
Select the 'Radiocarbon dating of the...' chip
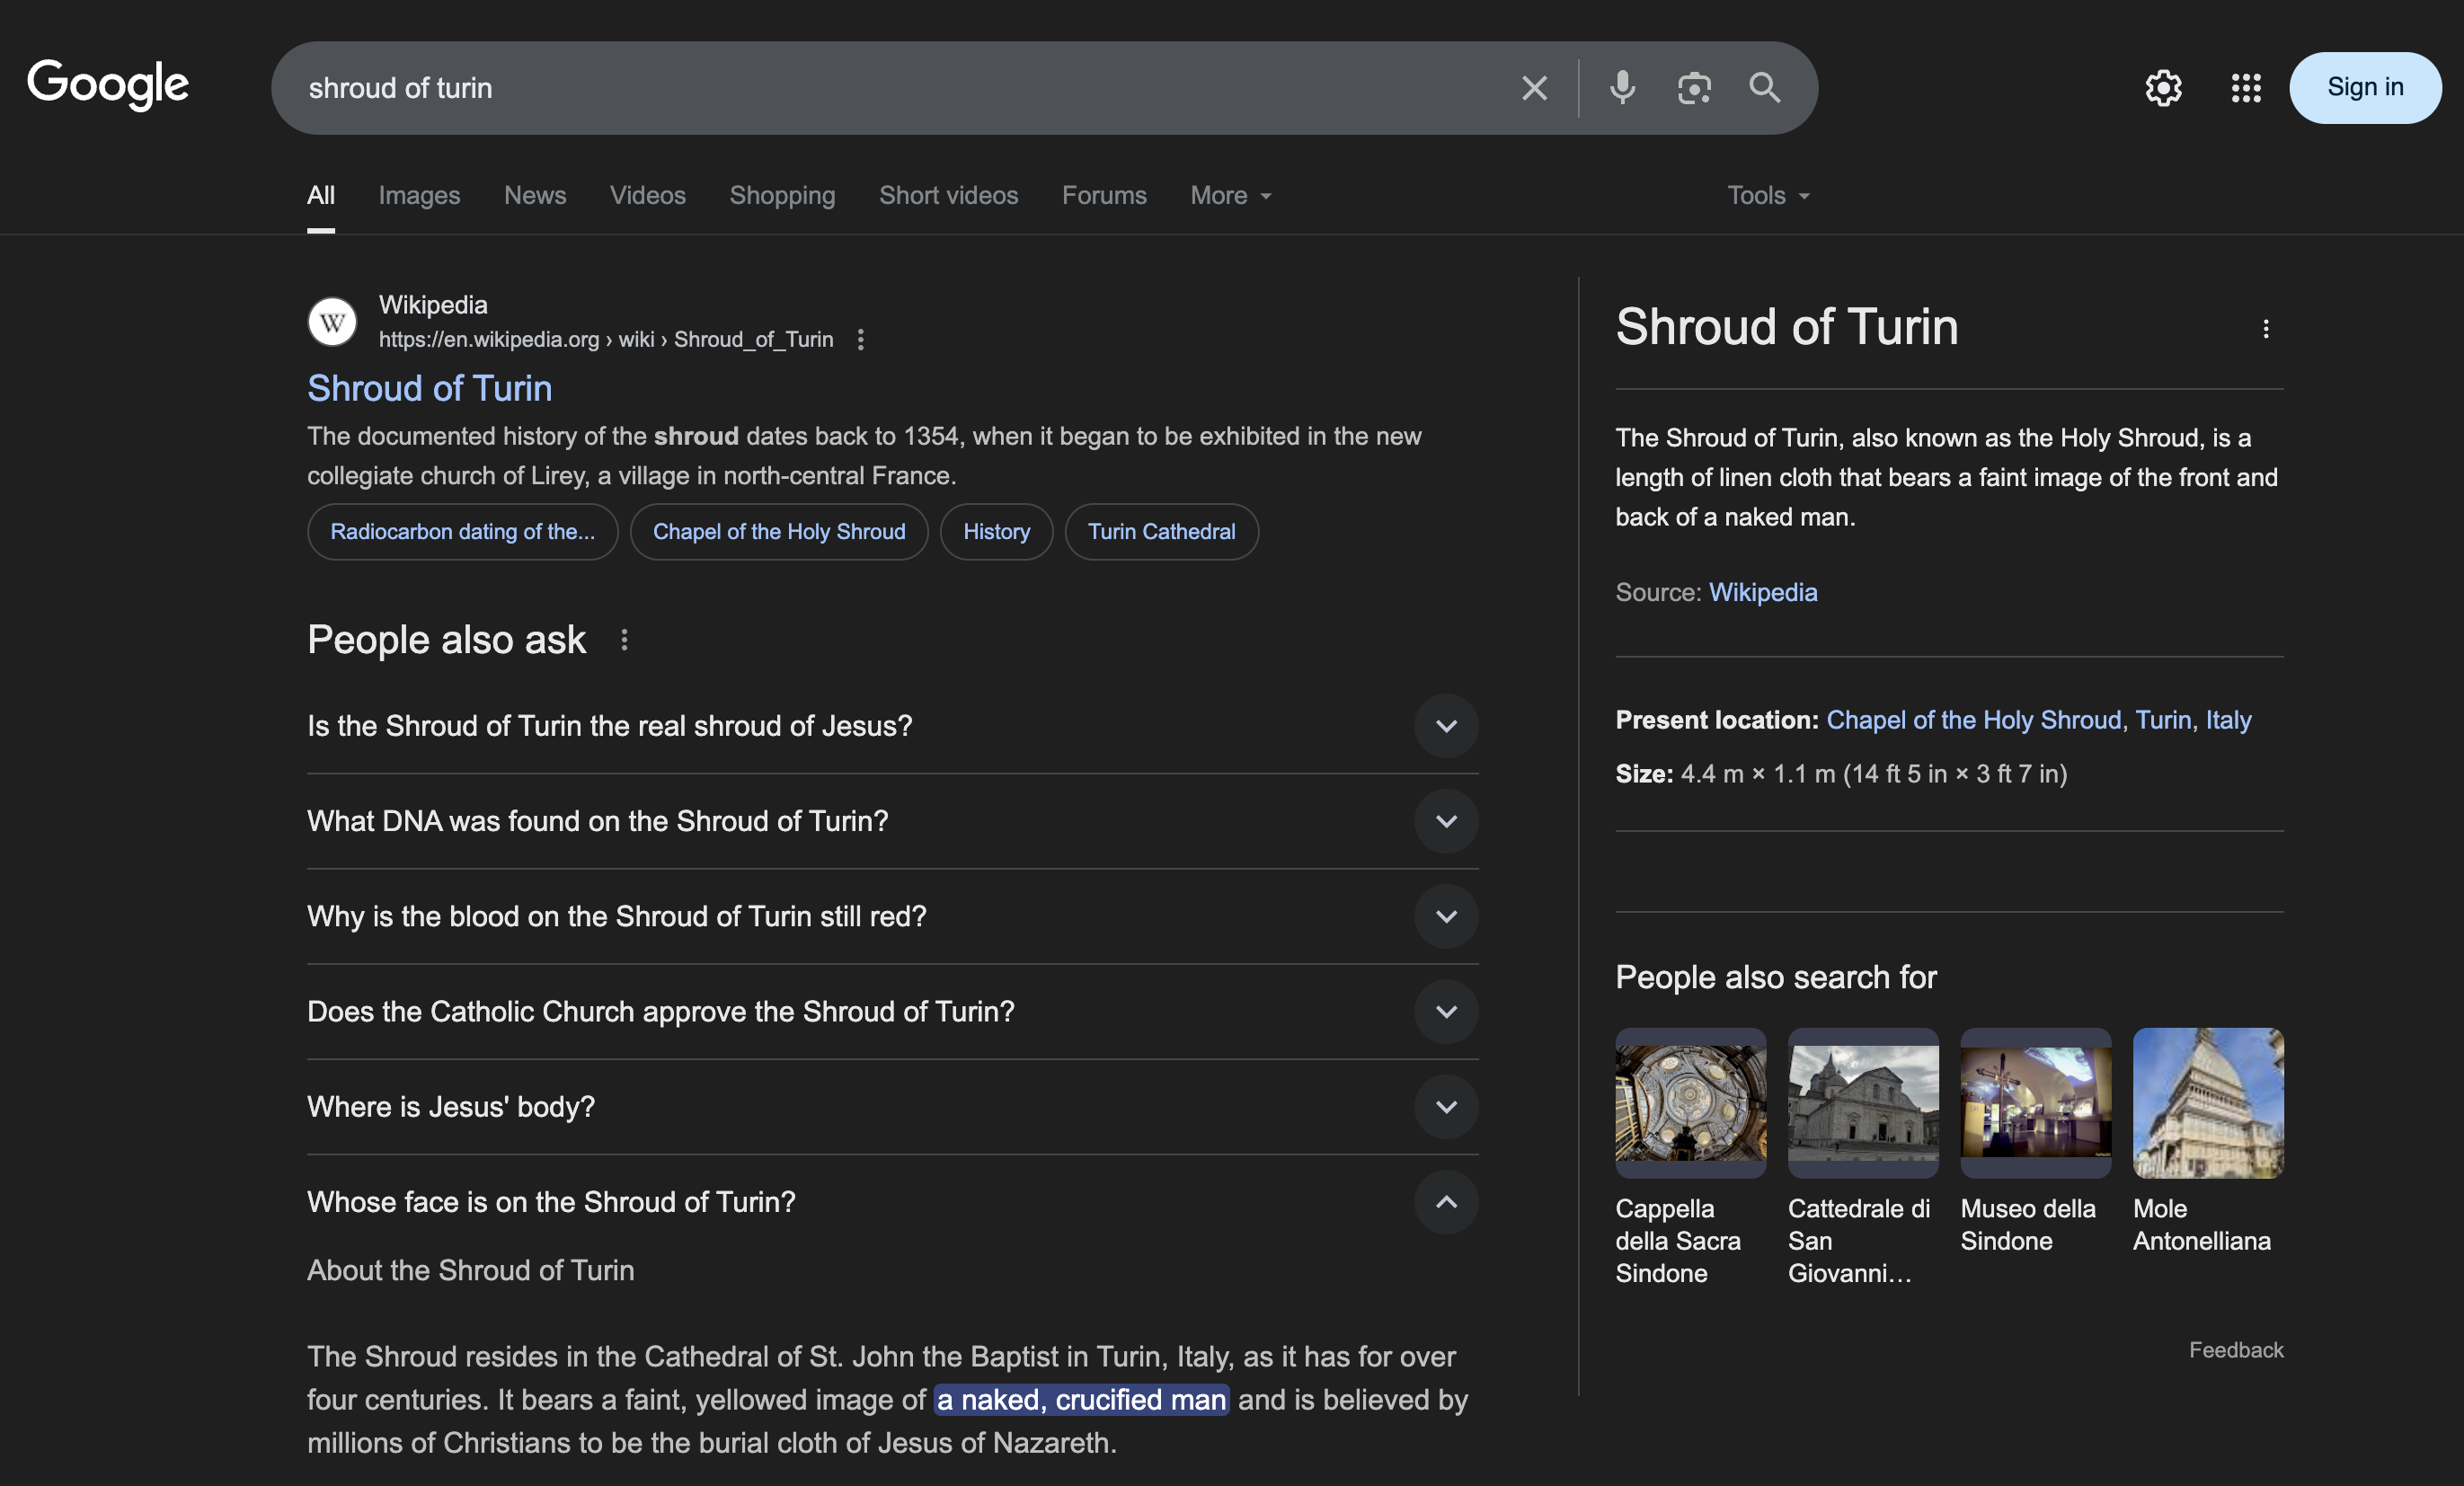[x=462, y=532]
